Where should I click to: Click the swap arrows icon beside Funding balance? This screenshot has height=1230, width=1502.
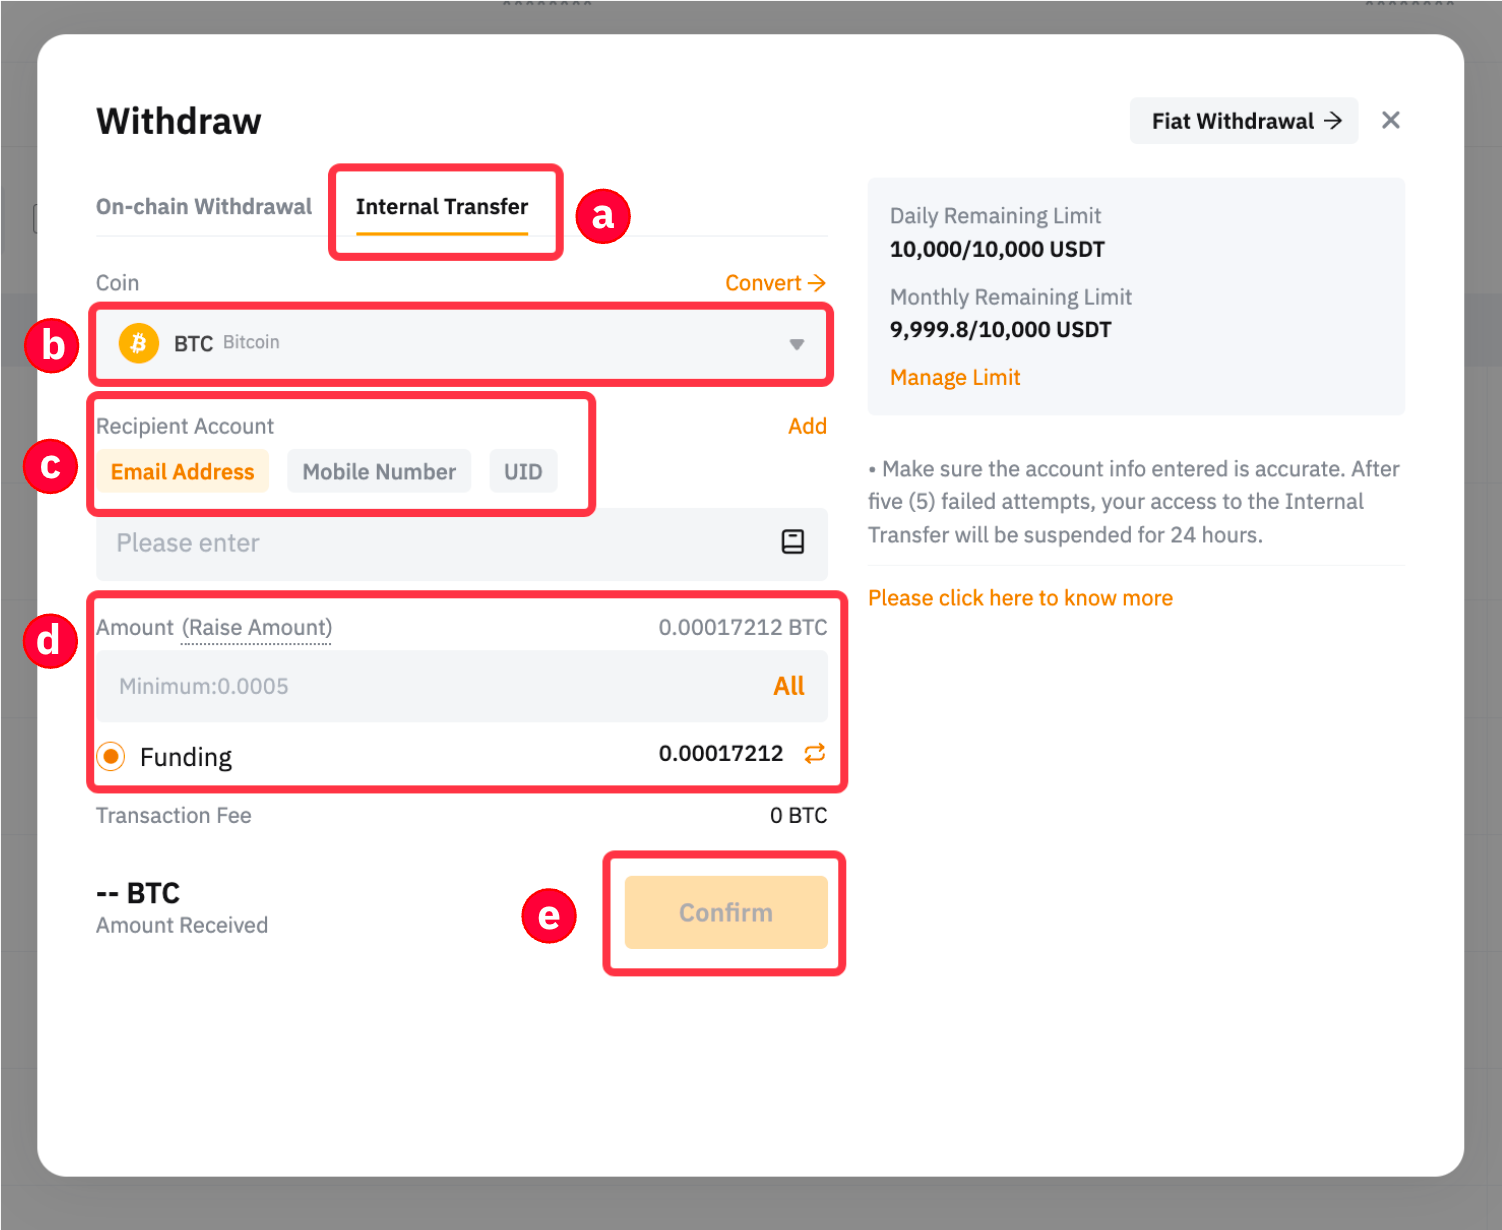coord(815,753)
